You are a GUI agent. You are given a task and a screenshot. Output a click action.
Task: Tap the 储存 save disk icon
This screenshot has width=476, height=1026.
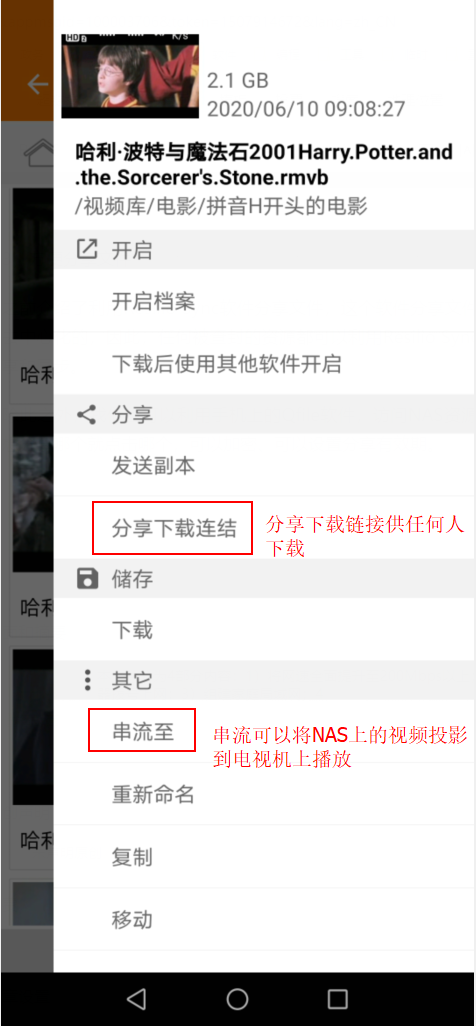pyautogui.click(x=87, y=578)
